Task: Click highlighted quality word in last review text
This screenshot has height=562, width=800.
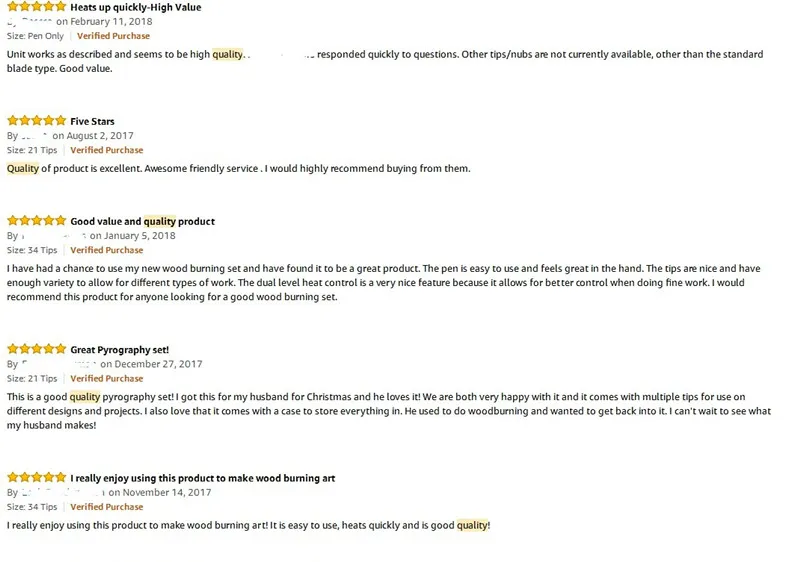Action: click(473, 525)
